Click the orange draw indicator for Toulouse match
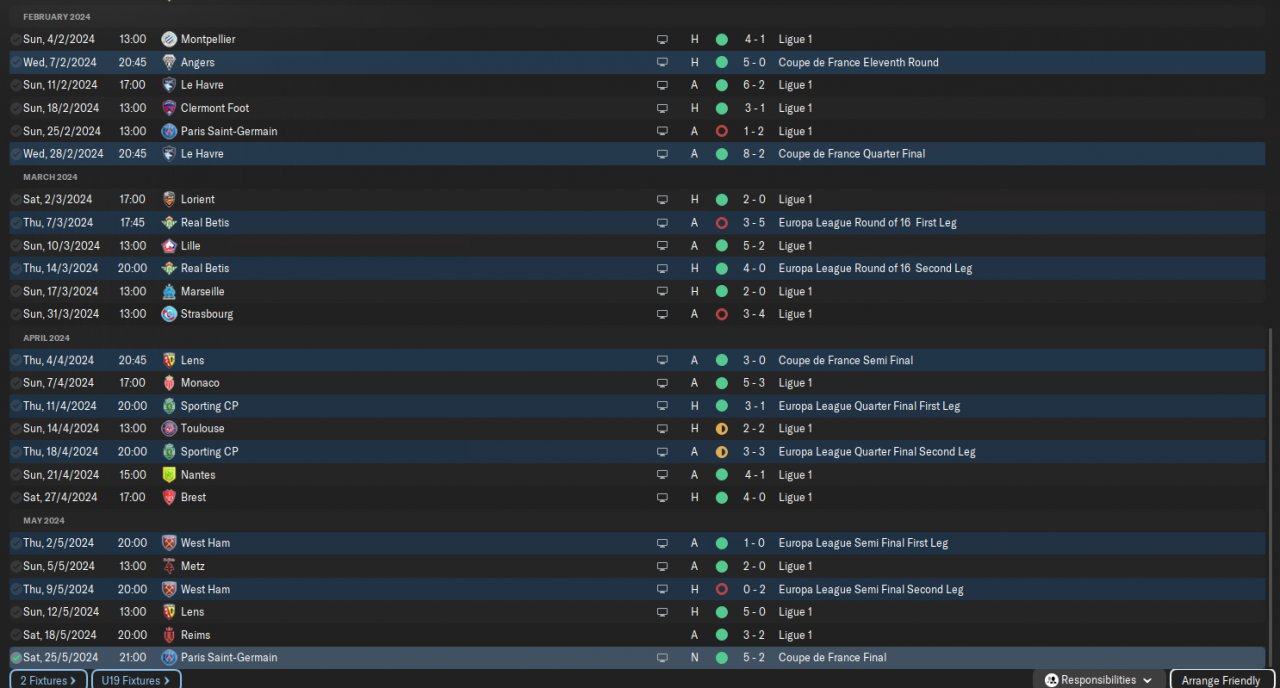 (721, 429)
